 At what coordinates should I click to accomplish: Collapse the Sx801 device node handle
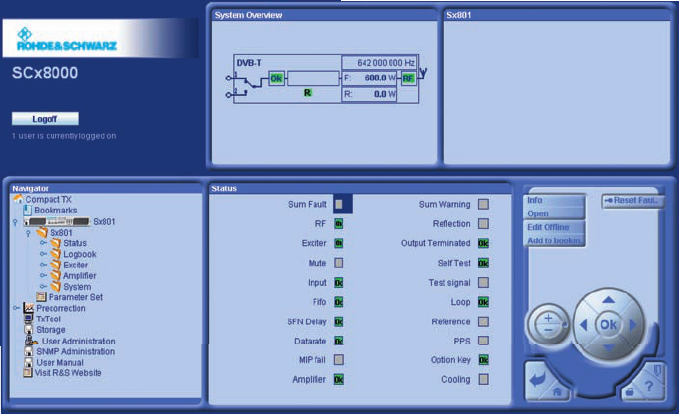click(15, 222)
